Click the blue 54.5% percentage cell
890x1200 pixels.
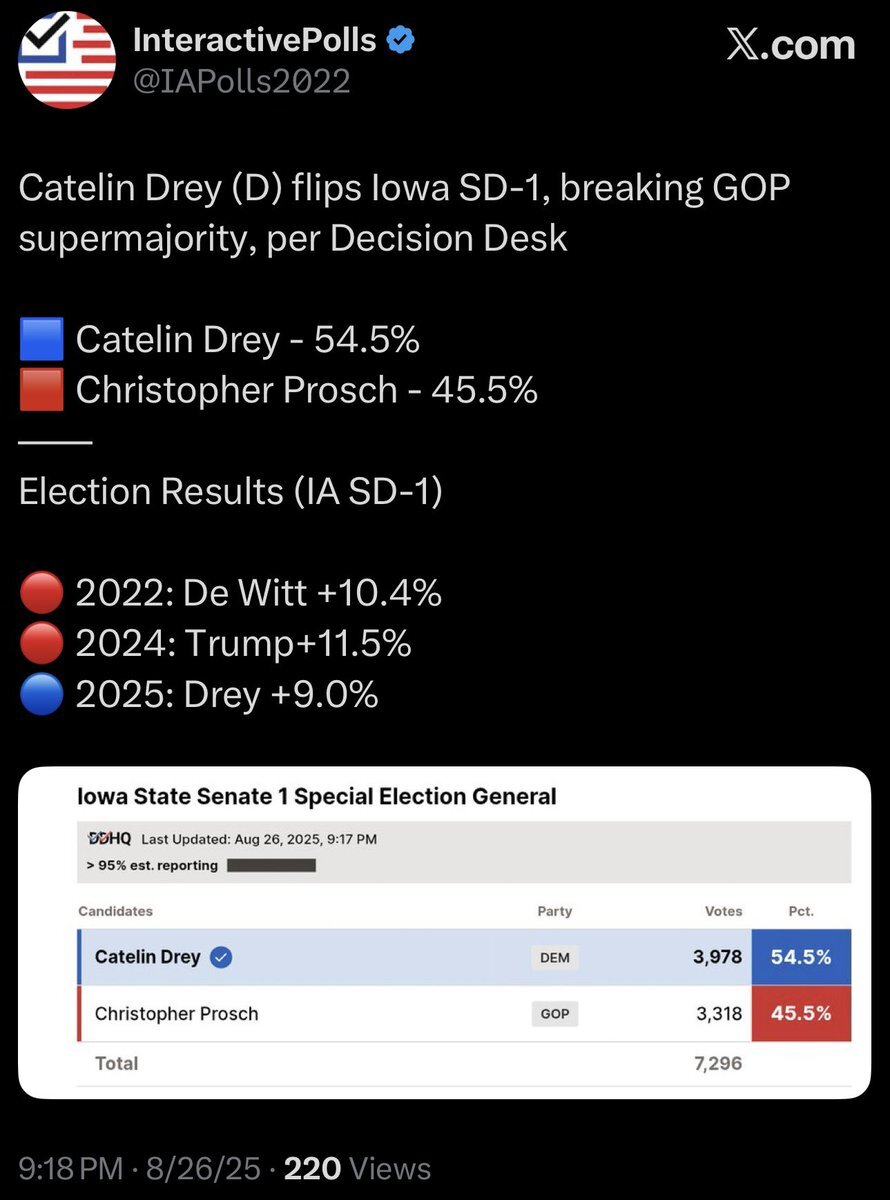(x=801, y=957)
